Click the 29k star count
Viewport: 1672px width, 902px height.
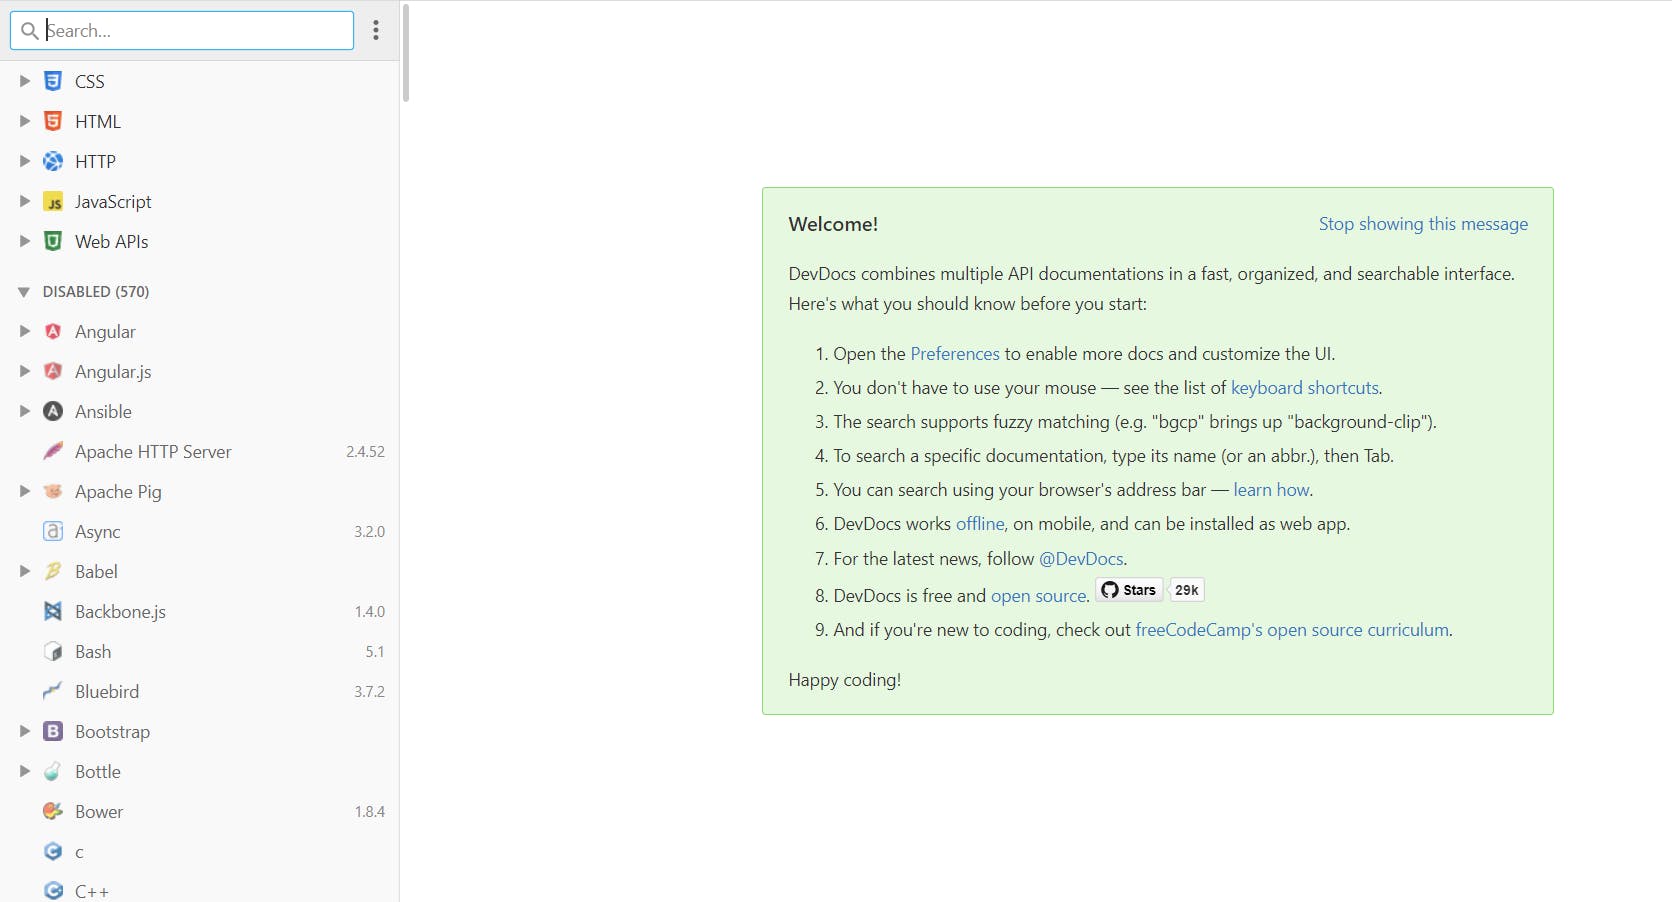click(1187, 590)
